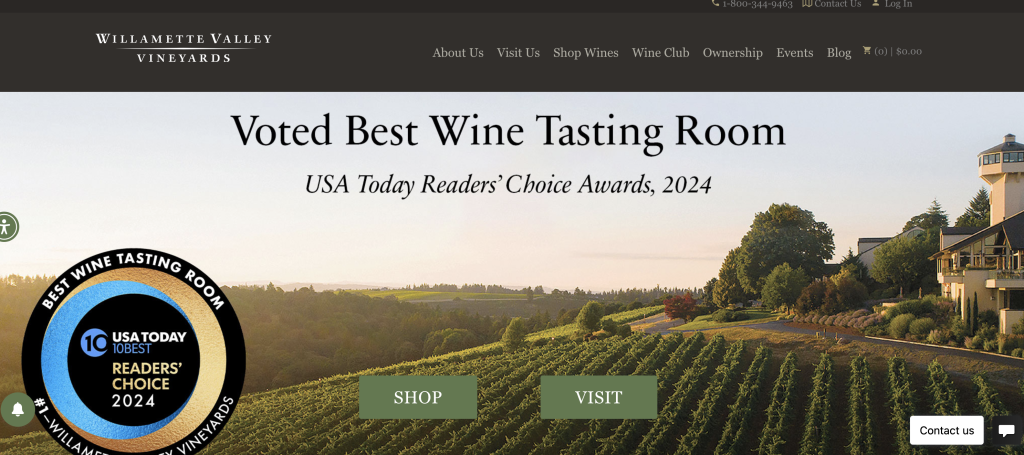This screenshot has width=1024, height=455.
Task: Open the notification bell icon
Action: click(x=18, y=409)
